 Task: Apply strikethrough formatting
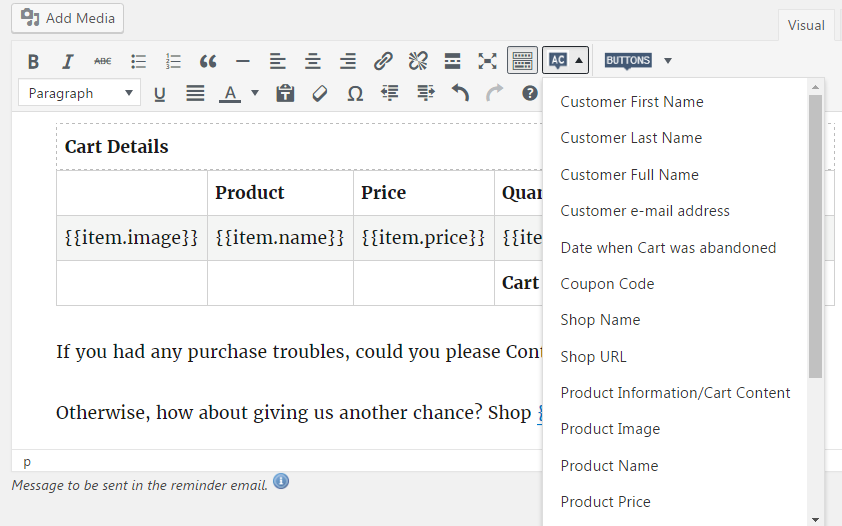tap(103, 61)
